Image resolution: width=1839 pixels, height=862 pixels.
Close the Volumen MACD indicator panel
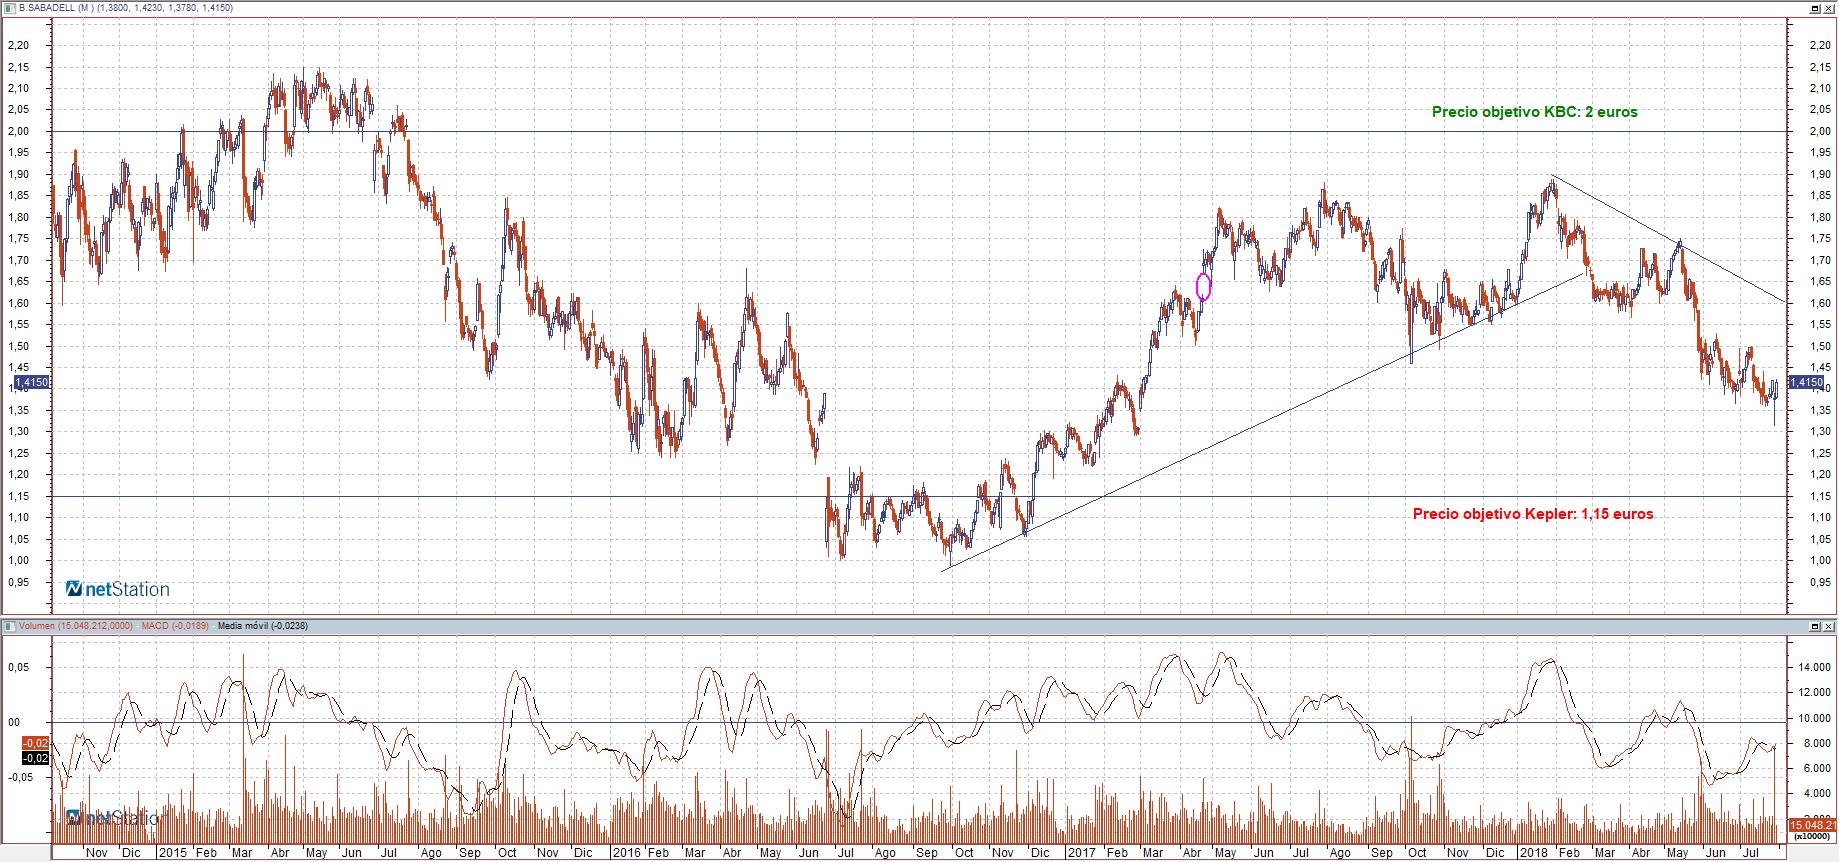(1829, 626)
